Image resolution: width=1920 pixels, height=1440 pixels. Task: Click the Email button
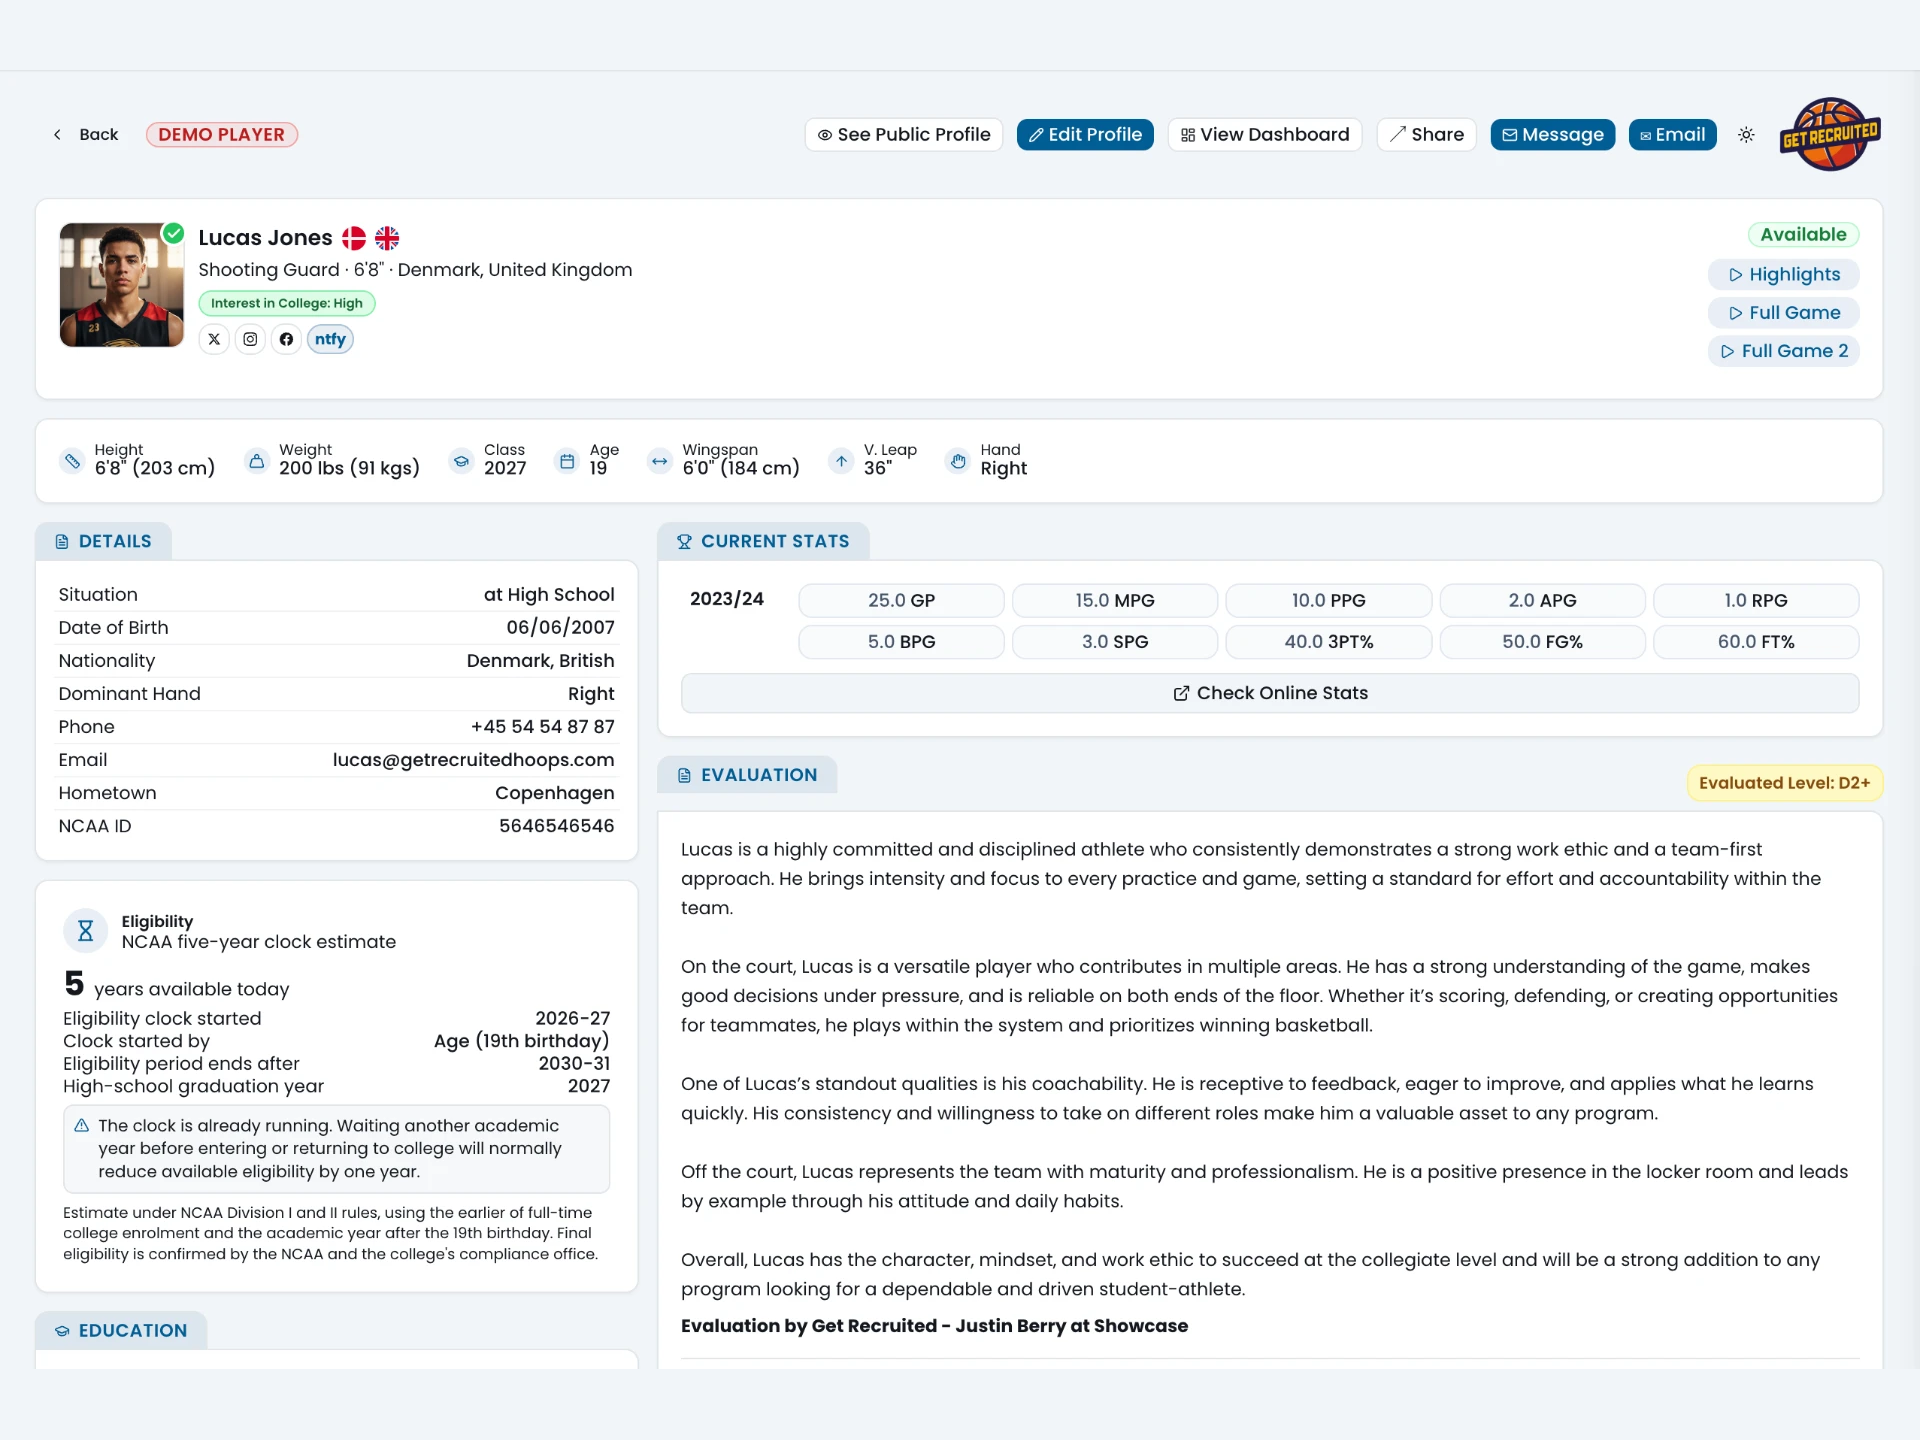tap(1673, 135)
